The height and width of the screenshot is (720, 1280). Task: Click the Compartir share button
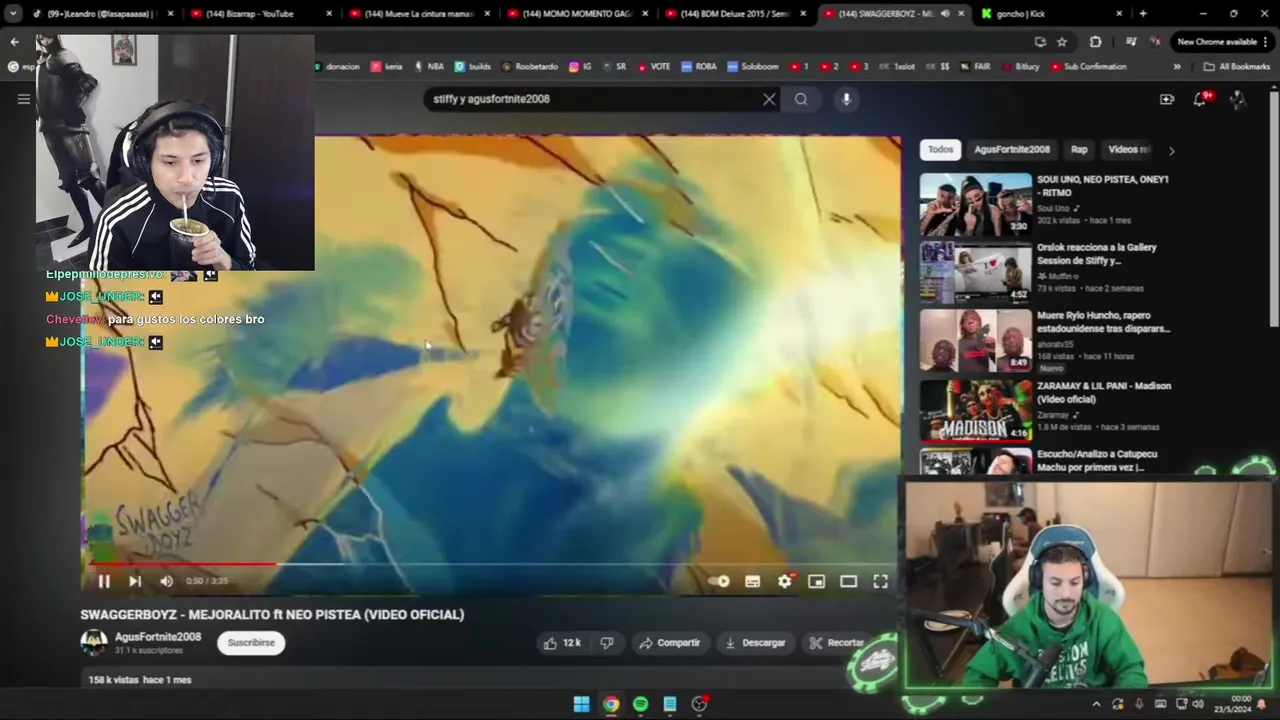[669, 643]
